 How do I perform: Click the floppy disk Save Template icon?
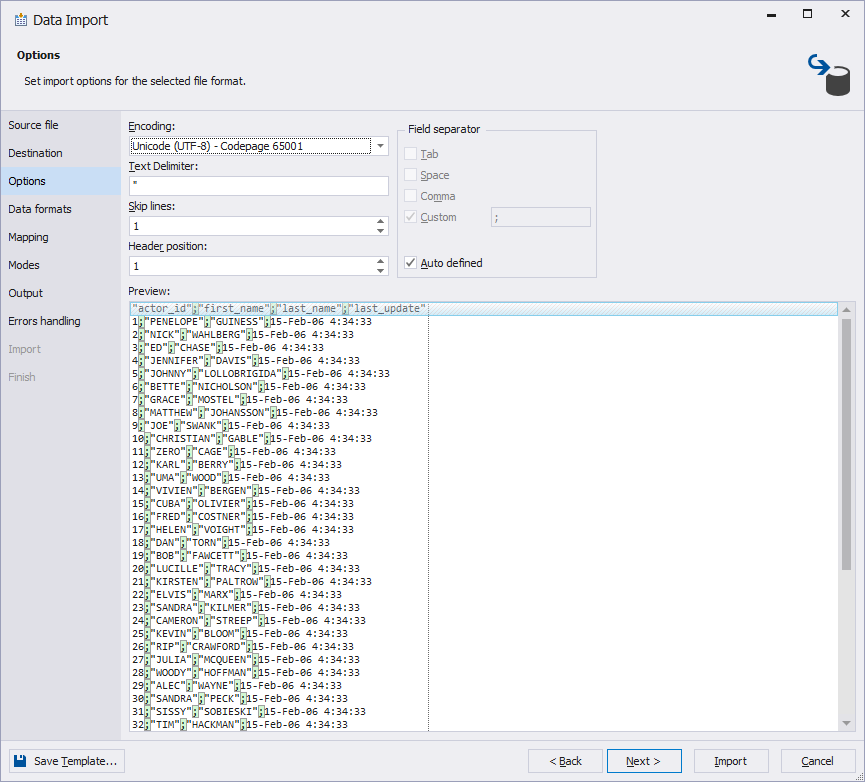pyautogui.click(x=21, y=761)
